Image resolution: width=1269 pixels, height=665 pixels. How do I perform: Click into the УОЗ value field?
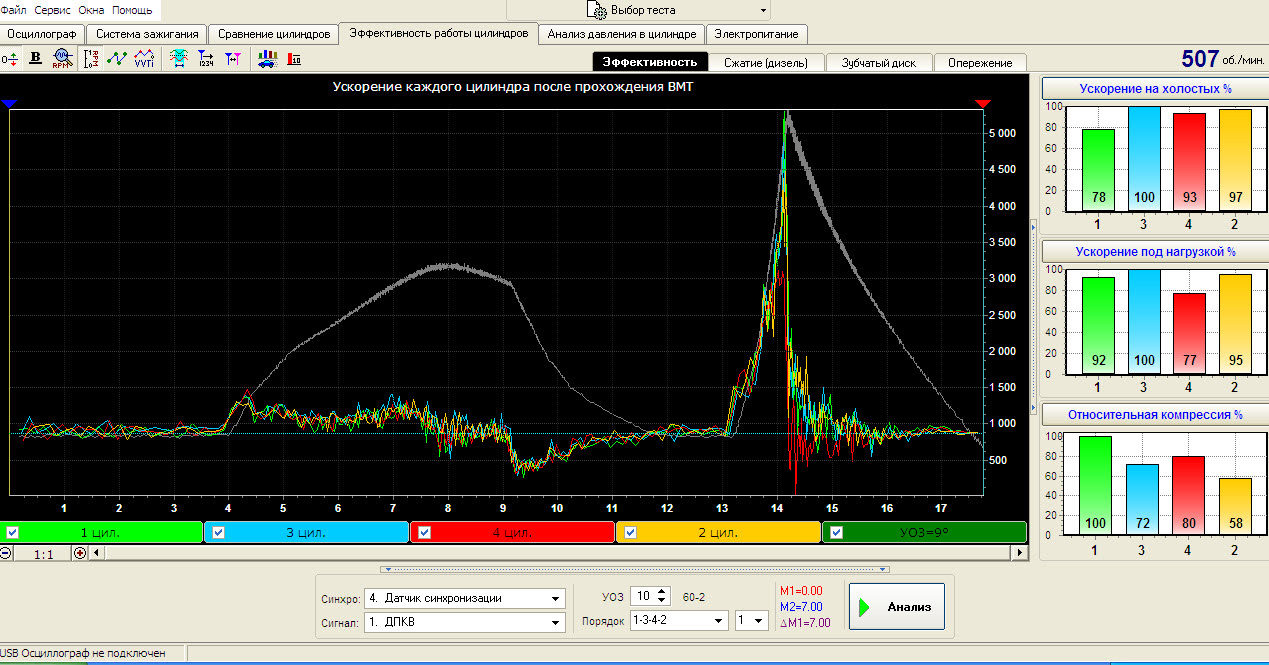[x=643, y=597]
